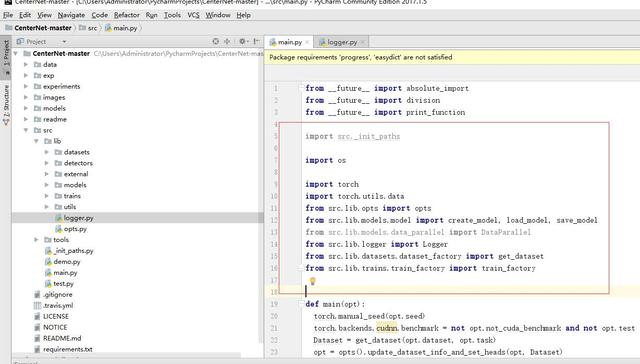Expand the top-level models folder
The width and height of the screenshot is (640, 364).
click(26, 108)
